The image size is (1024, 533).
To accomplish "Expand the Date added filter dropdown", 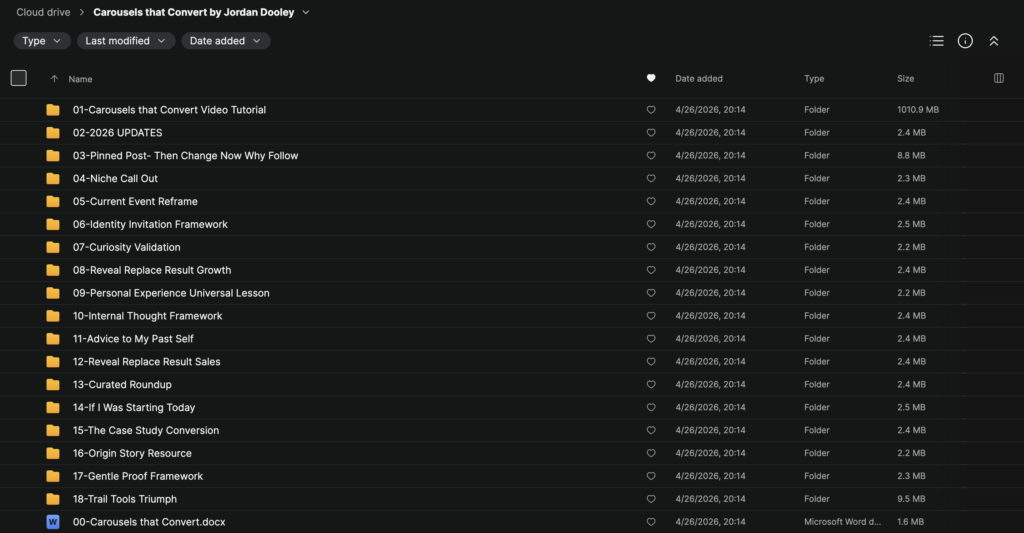I will (225, 40).
